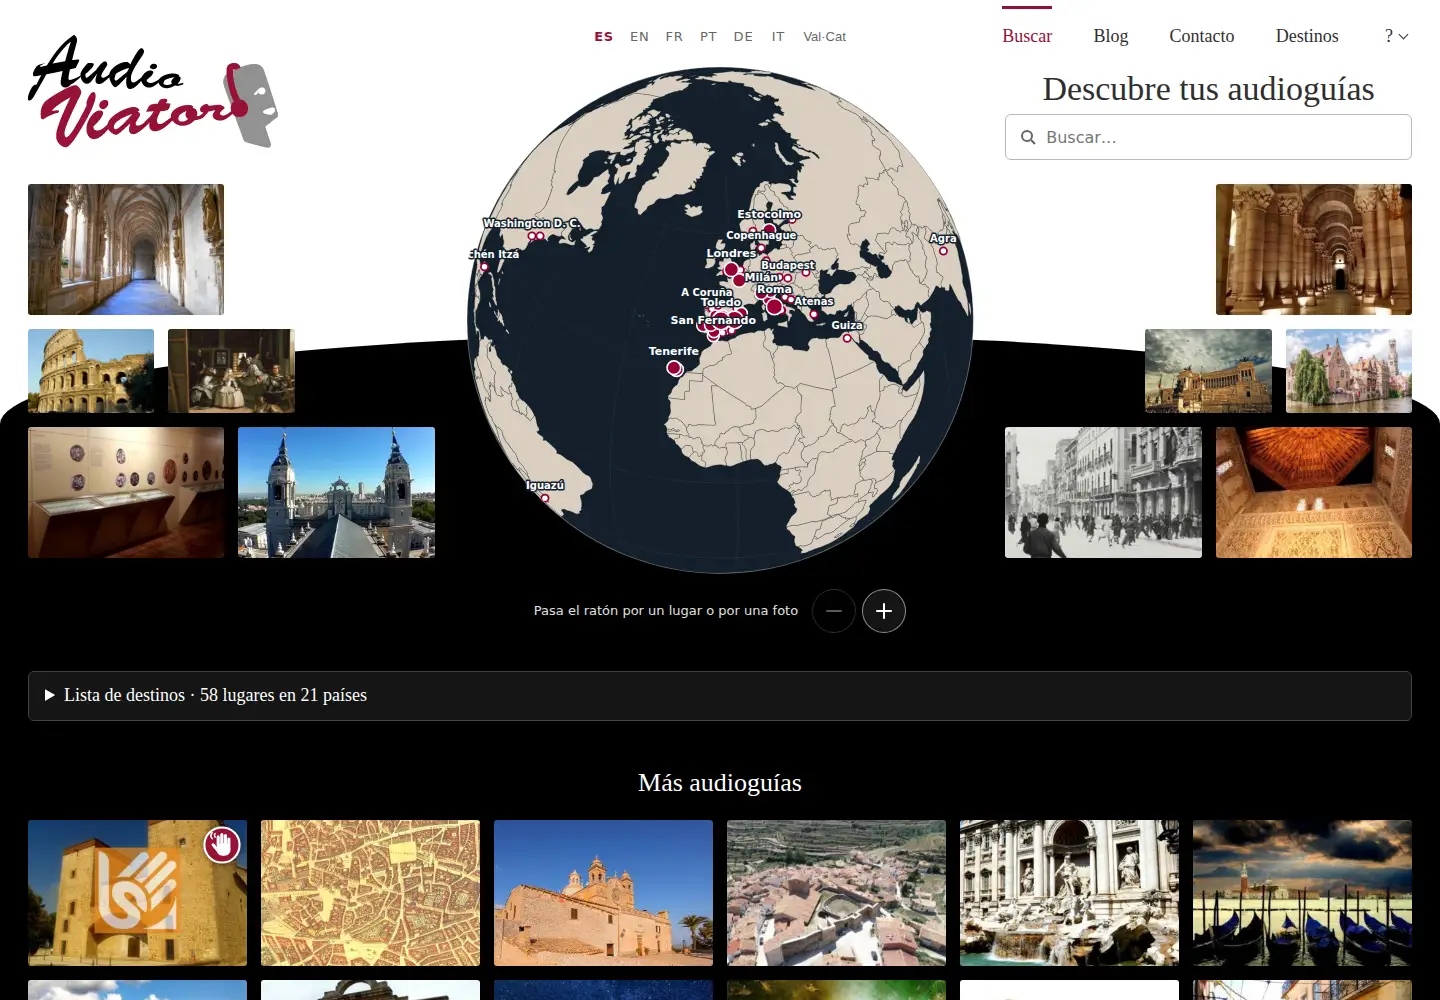Switch language to Val·Cat
Image resolution: width=1440 pixels, height=1000 pixels.
825,37
